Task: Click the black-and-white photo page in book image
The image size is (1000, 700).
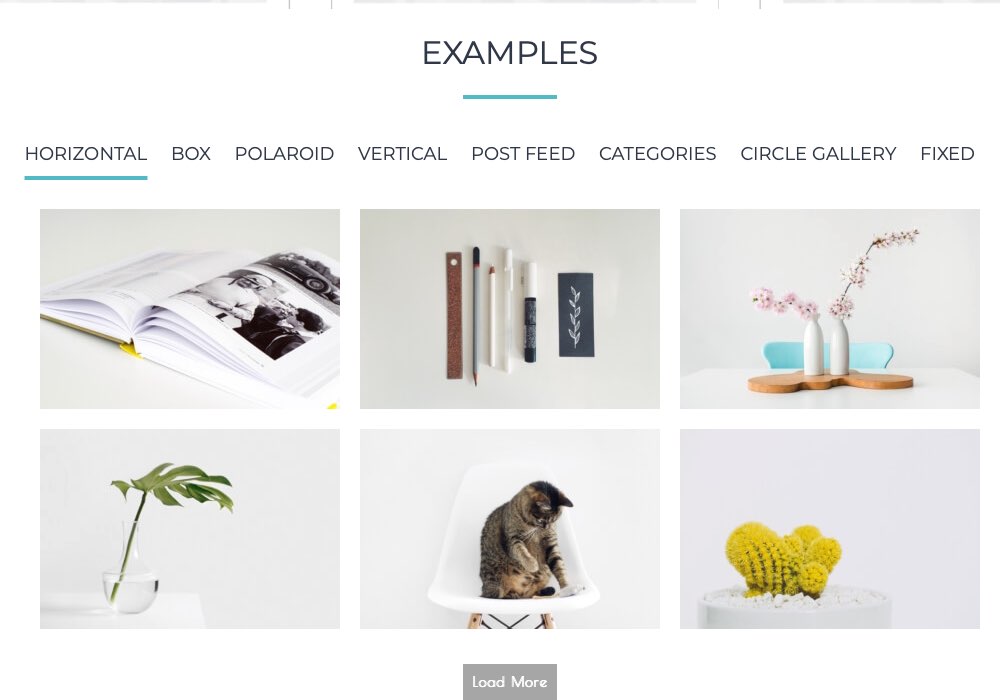Action: tap(268, 306)
